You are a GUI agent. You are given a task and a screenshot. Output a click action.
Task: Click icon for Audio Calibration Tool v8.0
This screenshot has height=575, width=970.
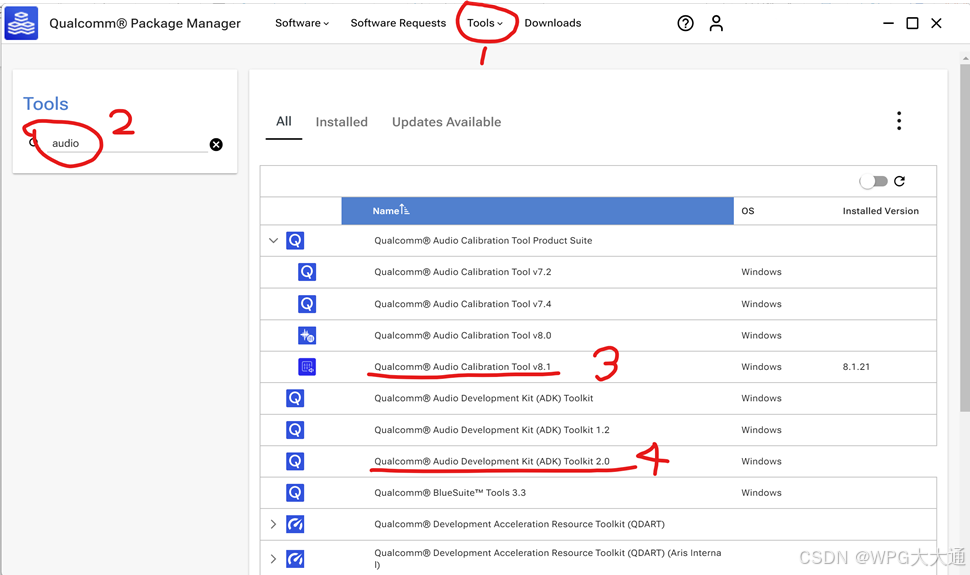307,335
